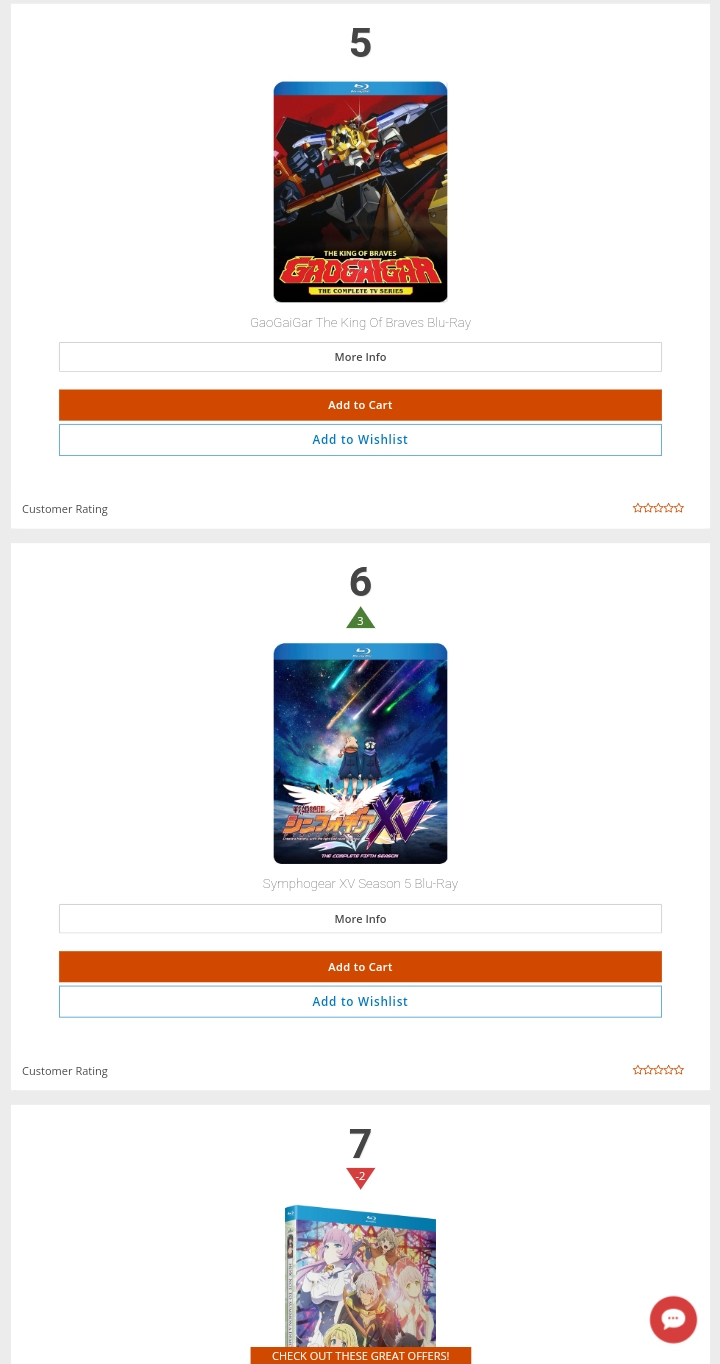This screenshot has height=1364, width=720.
Task: Add GaoGaiGar Blu-ray to cart
Action: click(x=360, y=405)
